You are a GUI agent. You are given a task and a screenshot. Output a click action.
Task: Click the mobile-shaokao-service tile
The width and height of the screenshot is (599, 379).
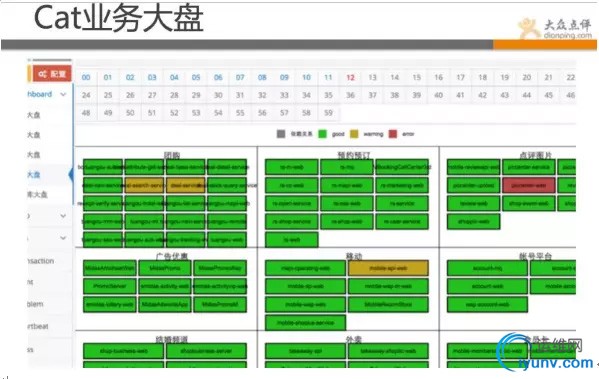click(305, 323)
